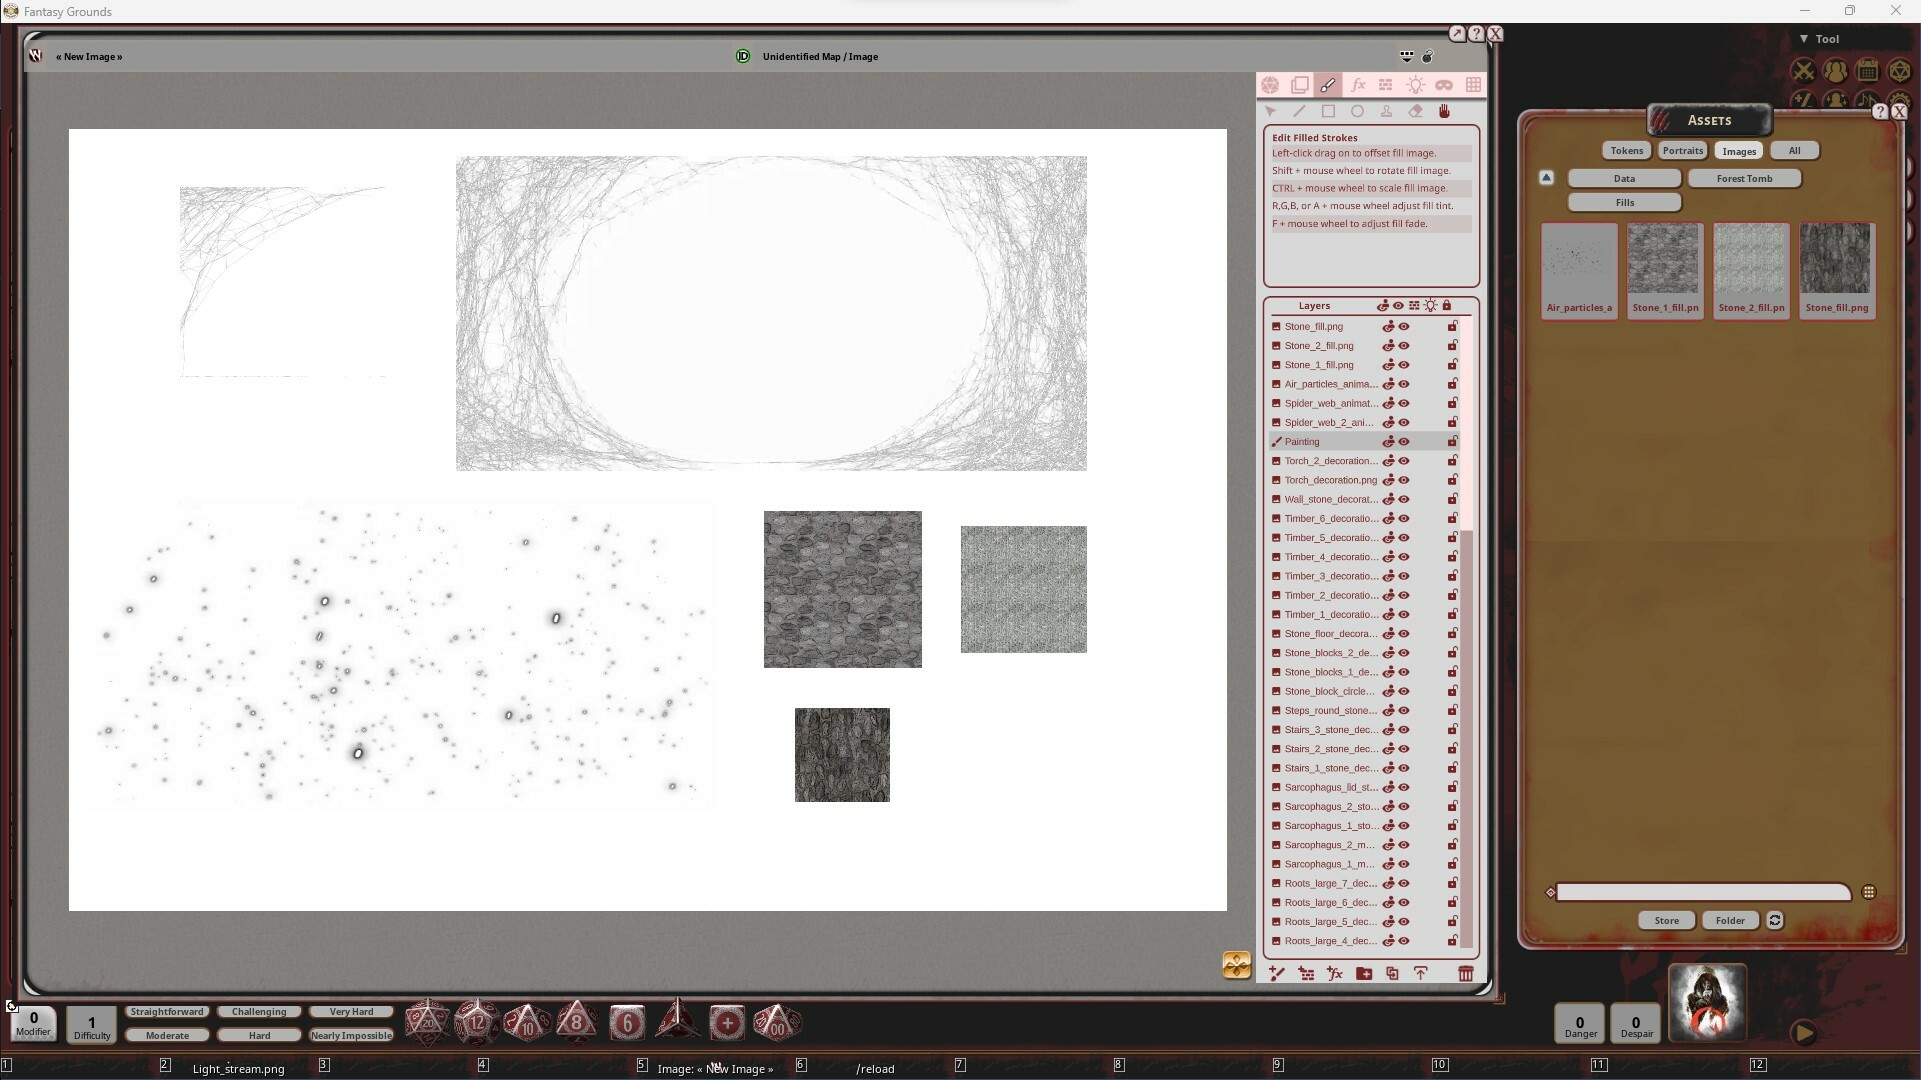The height and width of the screenshot is (1080, 1921).
Task: Select the Stamp tool
Action: (1387, 111)
